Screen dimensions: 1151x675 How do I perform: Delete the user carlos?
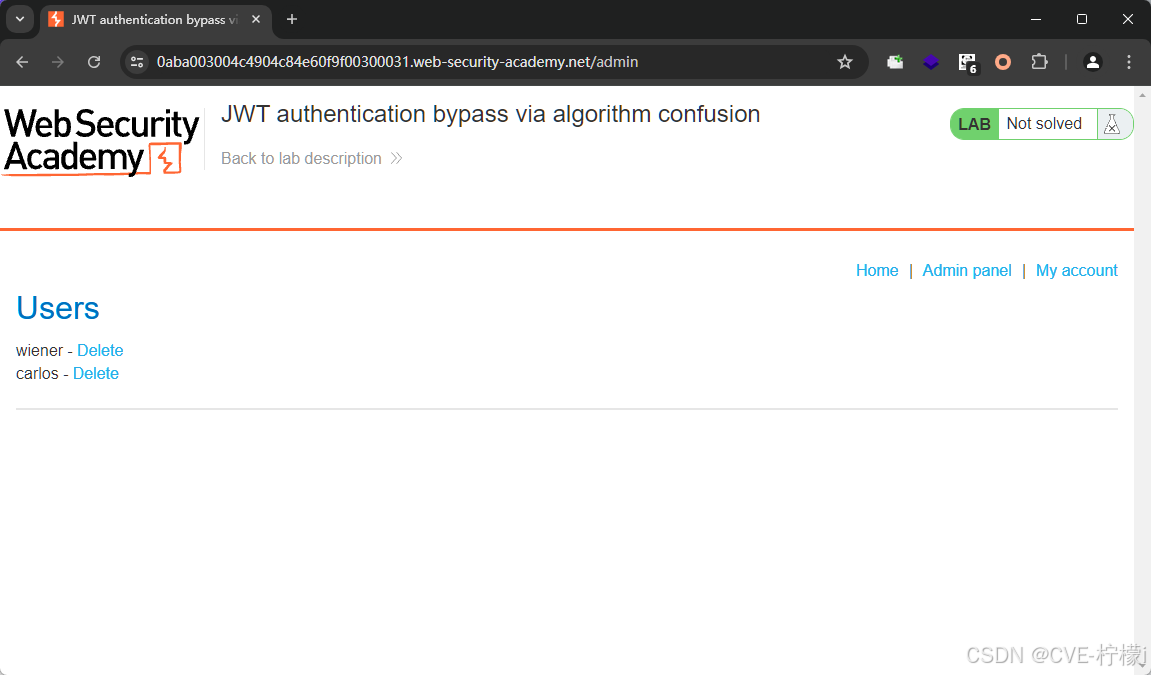coord(95,373)
